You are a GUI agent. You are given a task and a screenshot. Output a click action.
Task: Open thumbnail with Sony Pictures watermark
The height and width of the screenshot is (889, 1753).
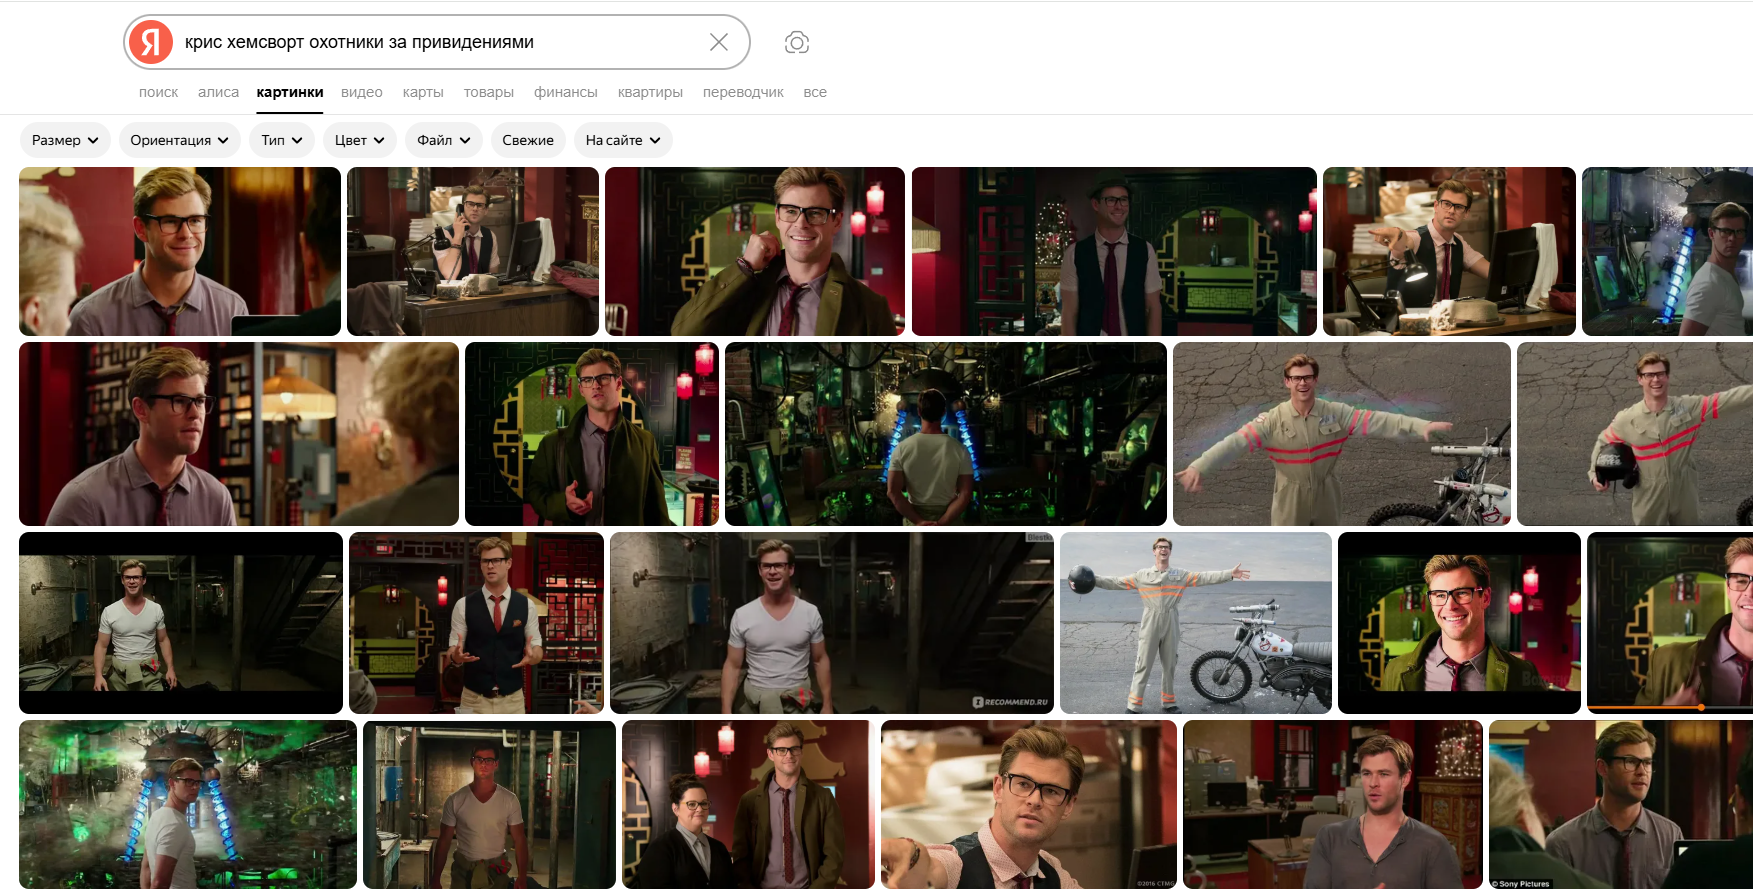1621,805
